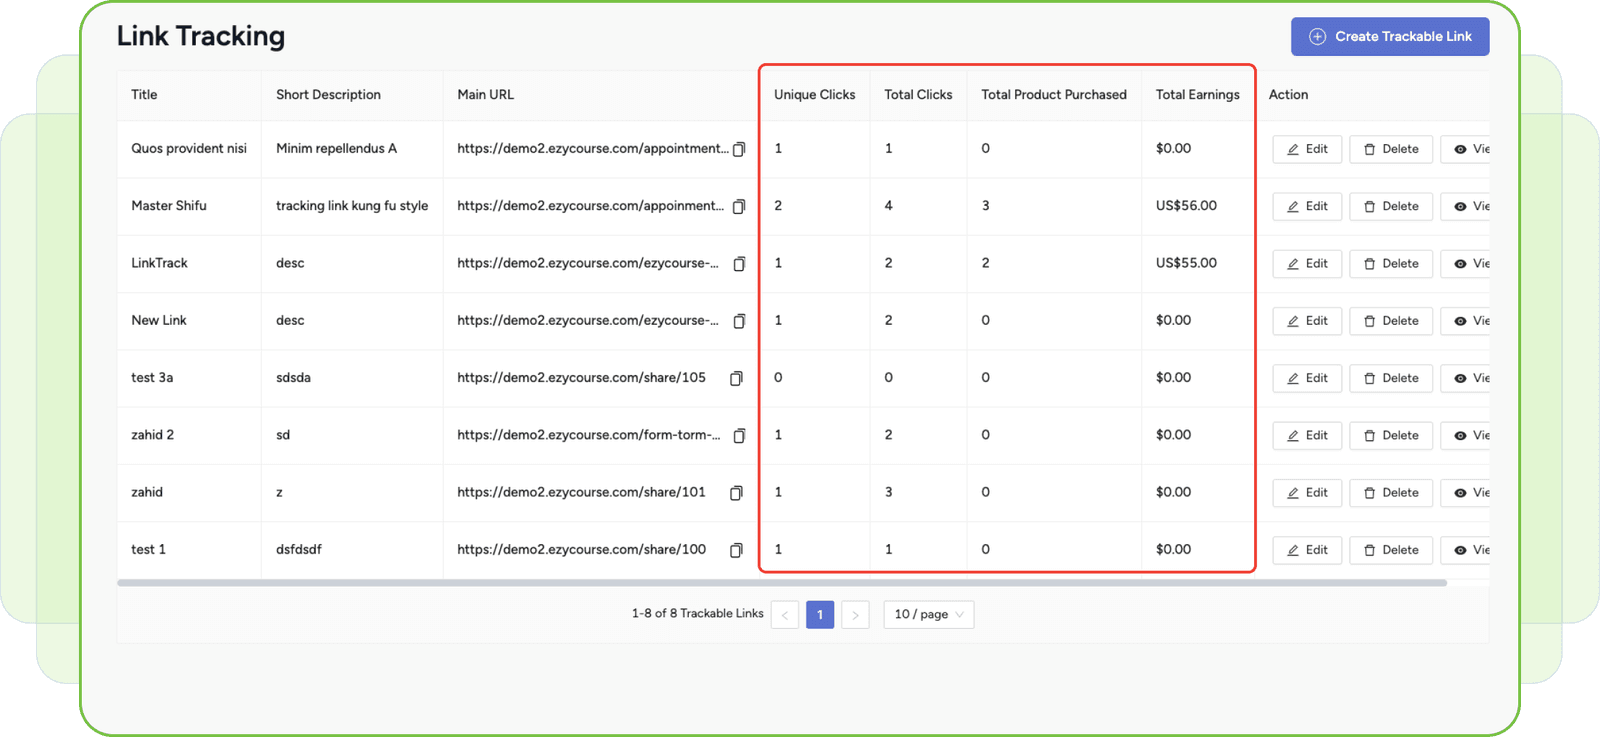Copy the New Link main URL
This screenshot has width=1600, height=737.
tap(739, 321)
